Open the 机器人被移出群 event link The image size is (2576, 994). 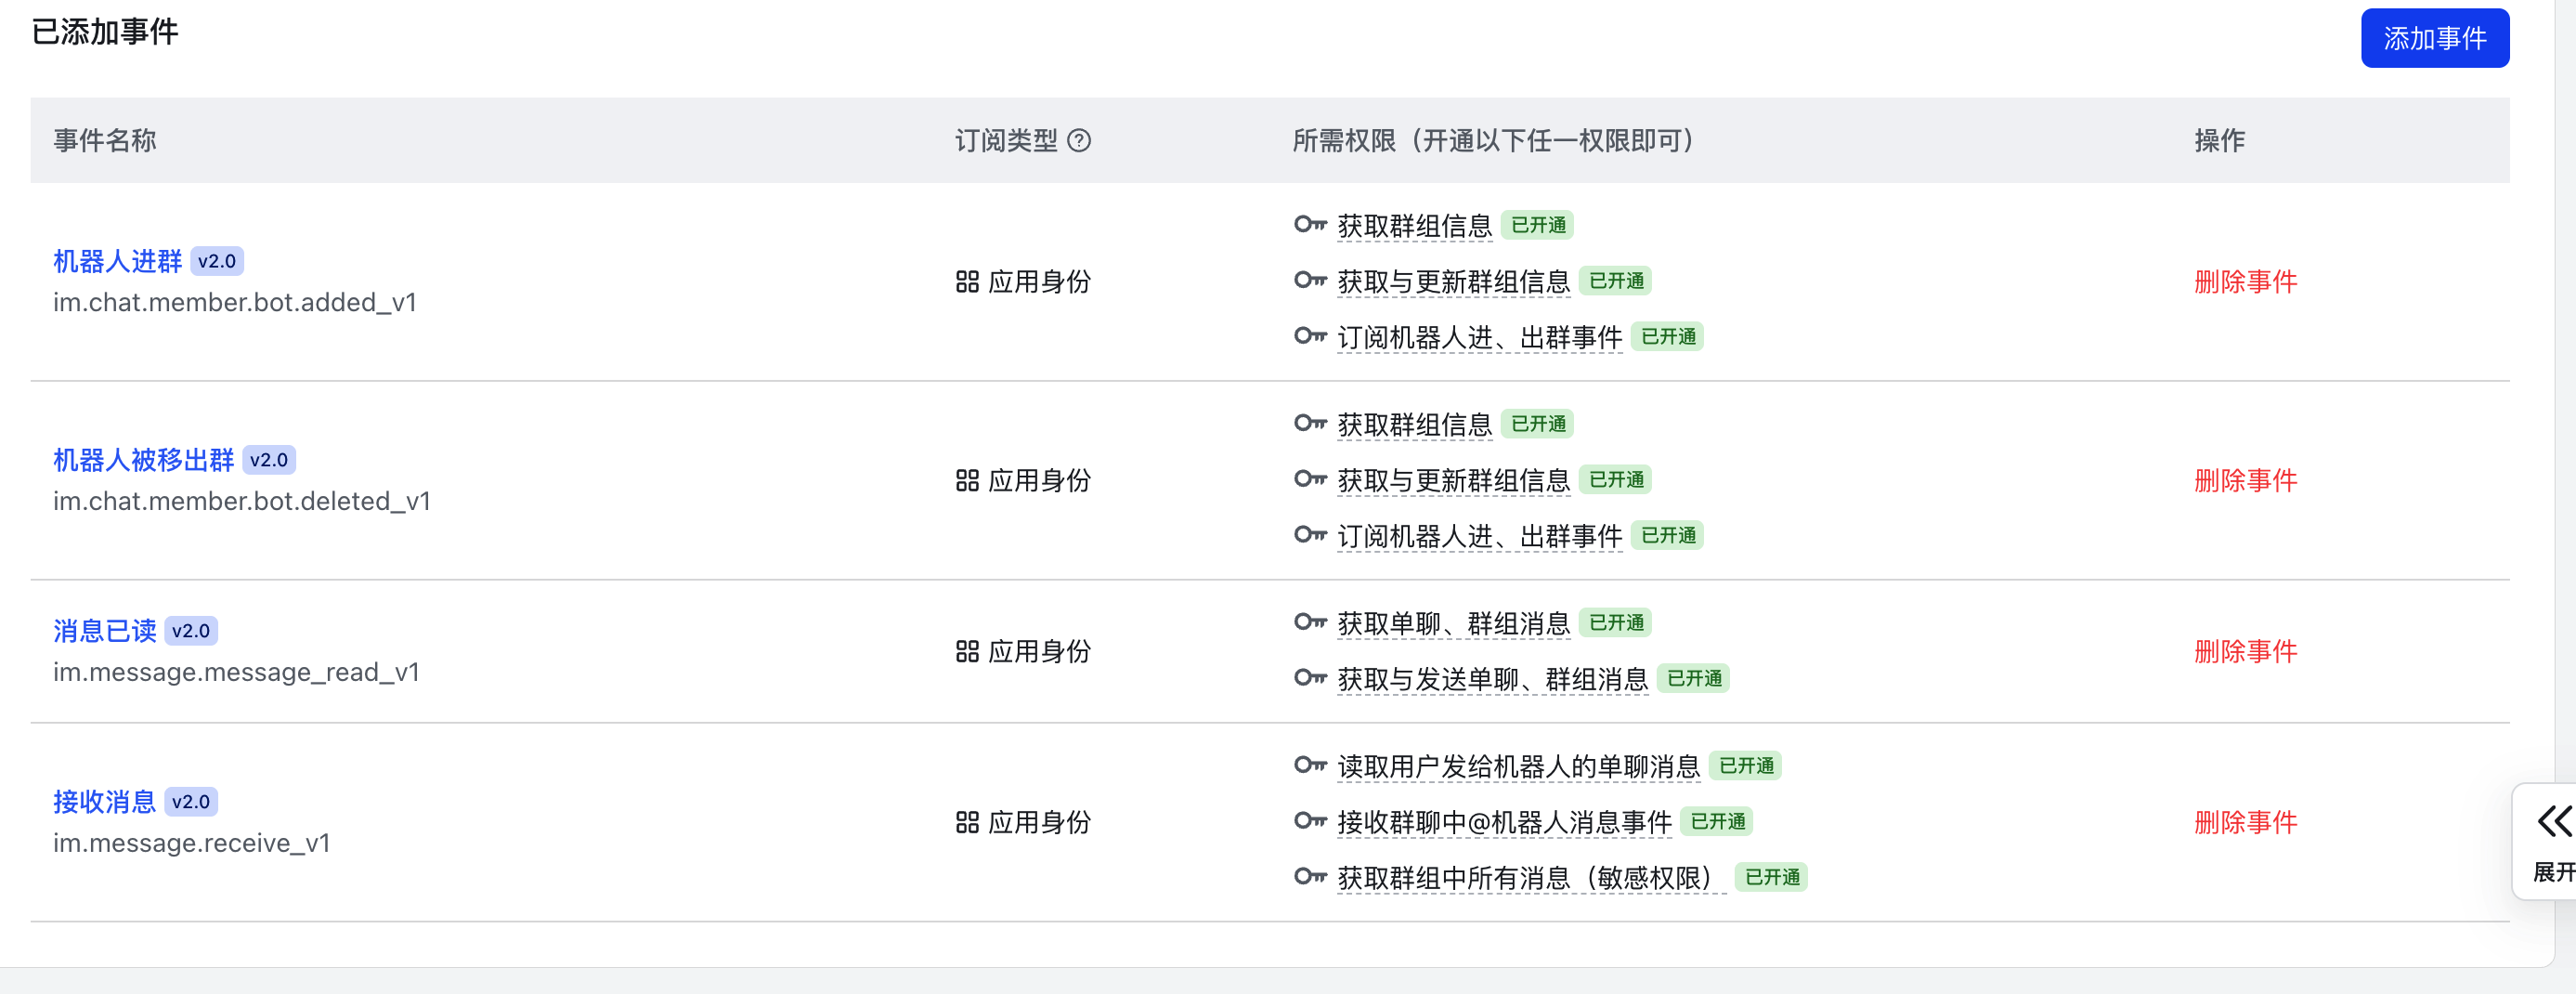coord(143,459)
